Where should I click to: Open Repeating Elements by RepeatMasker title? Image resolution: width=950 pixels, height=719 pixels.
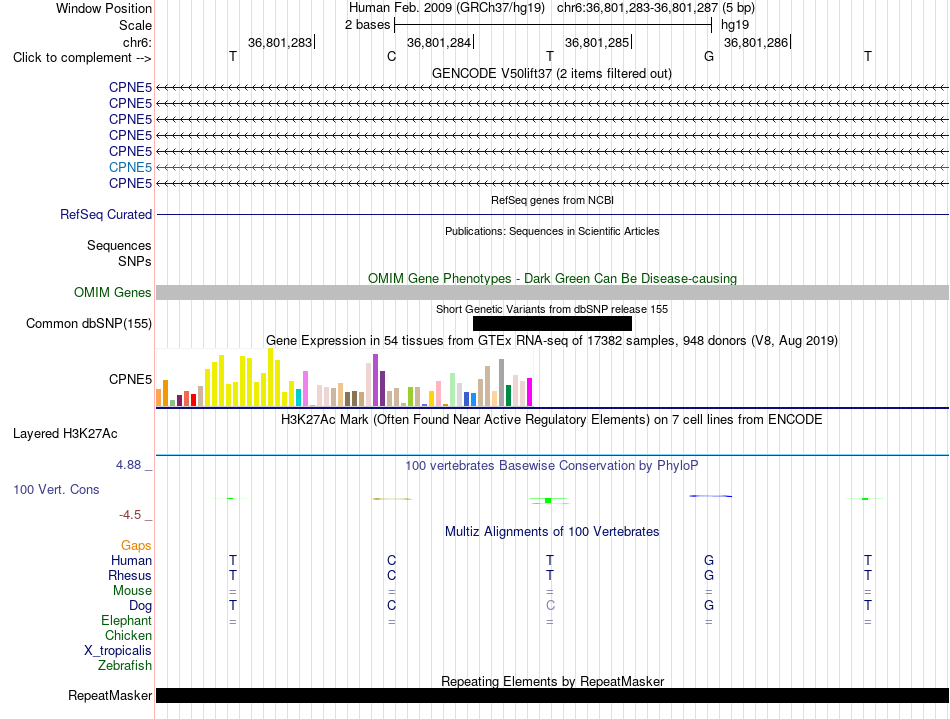click(x=552, y=681)
